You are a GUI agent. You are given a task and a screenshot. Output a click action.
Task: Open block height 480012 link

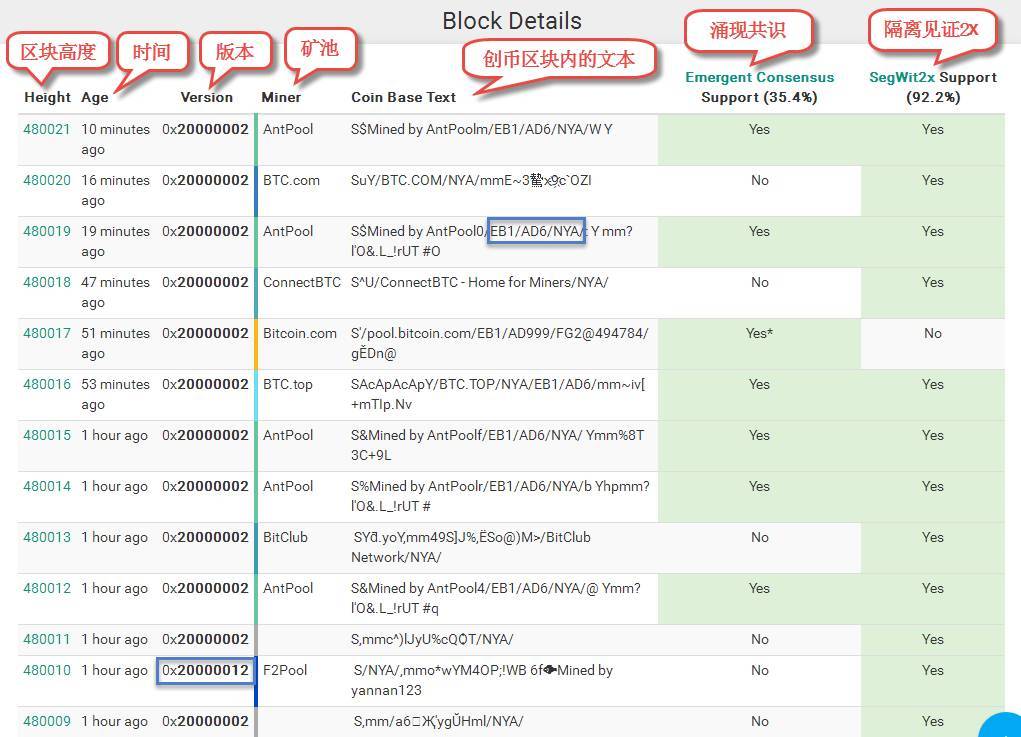click(x=47, y=588)
